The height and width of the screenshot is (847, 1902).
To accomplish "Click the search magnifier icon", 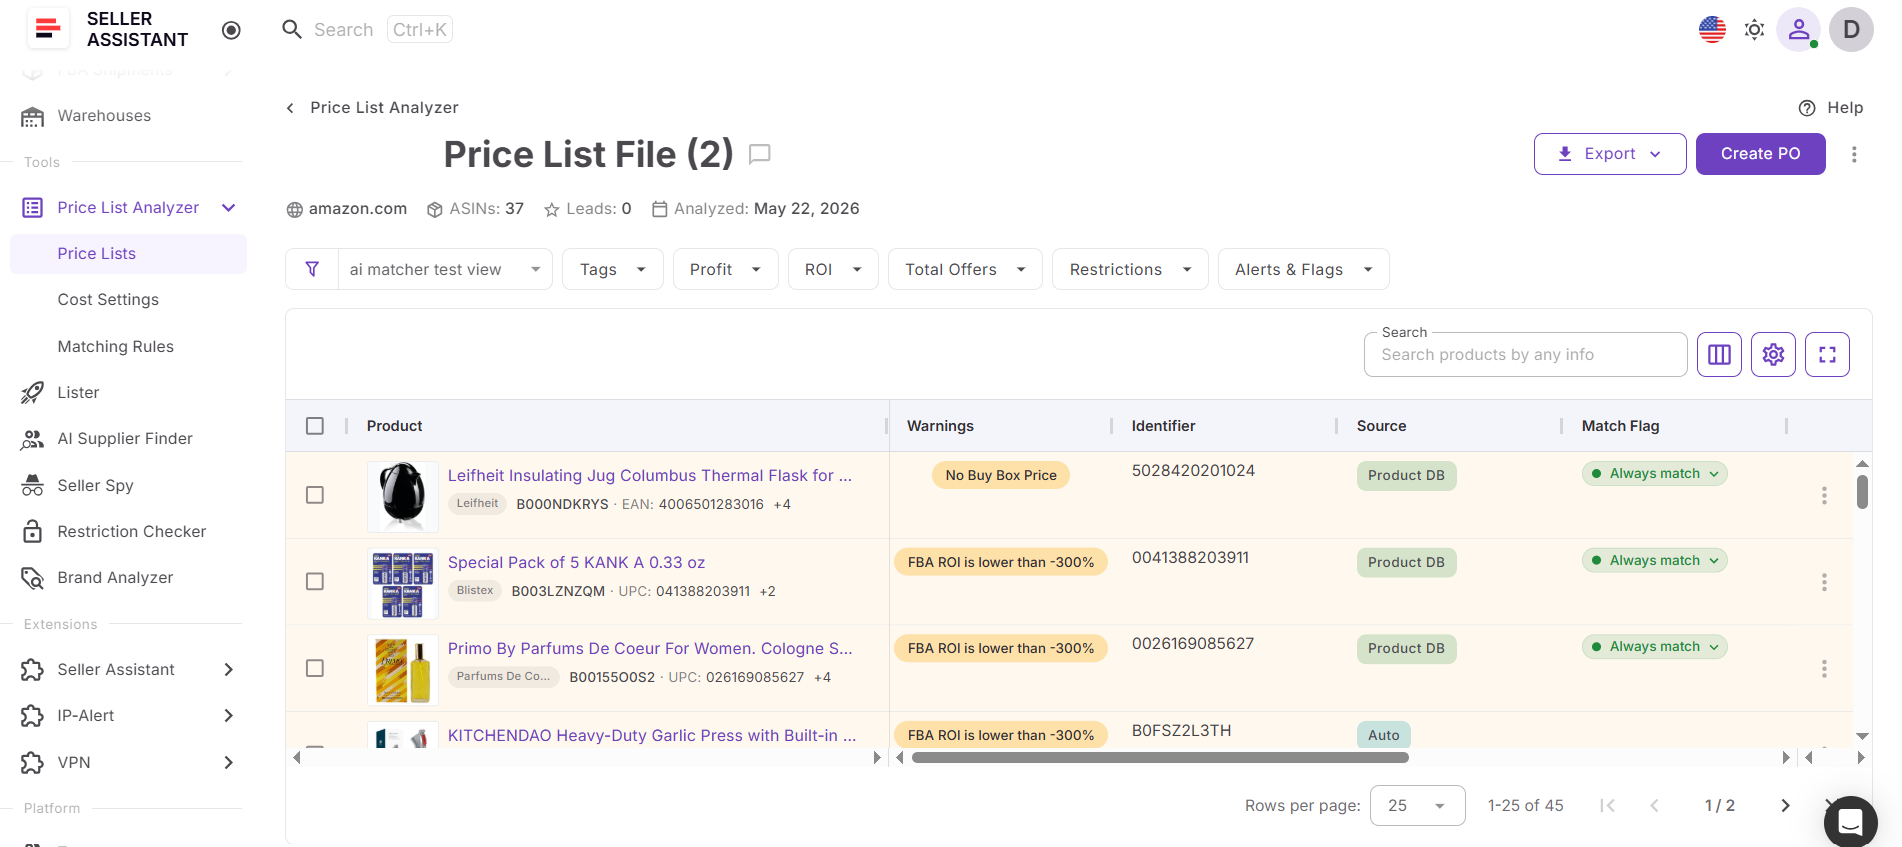I will [292, 30].
